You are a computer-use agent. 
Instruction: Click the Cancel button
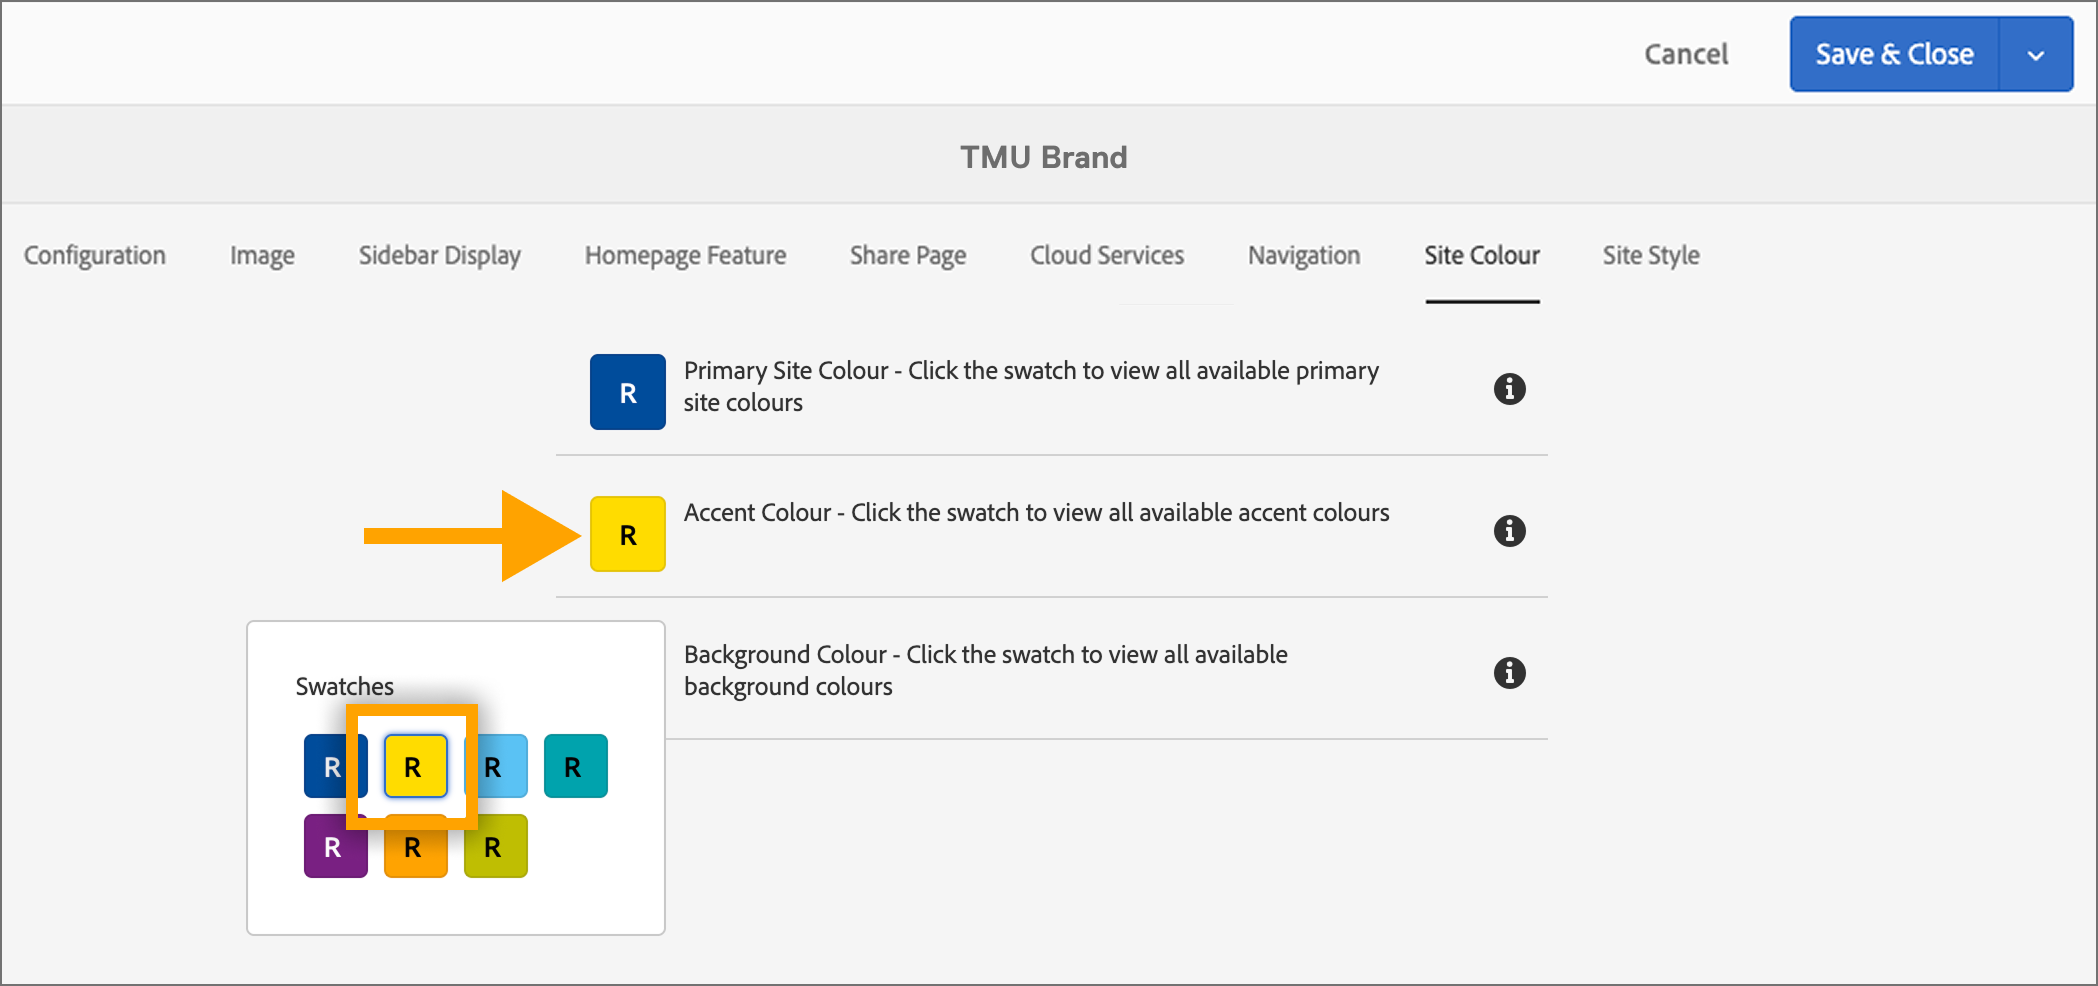pyautogui.click(x=1685, y=54)
